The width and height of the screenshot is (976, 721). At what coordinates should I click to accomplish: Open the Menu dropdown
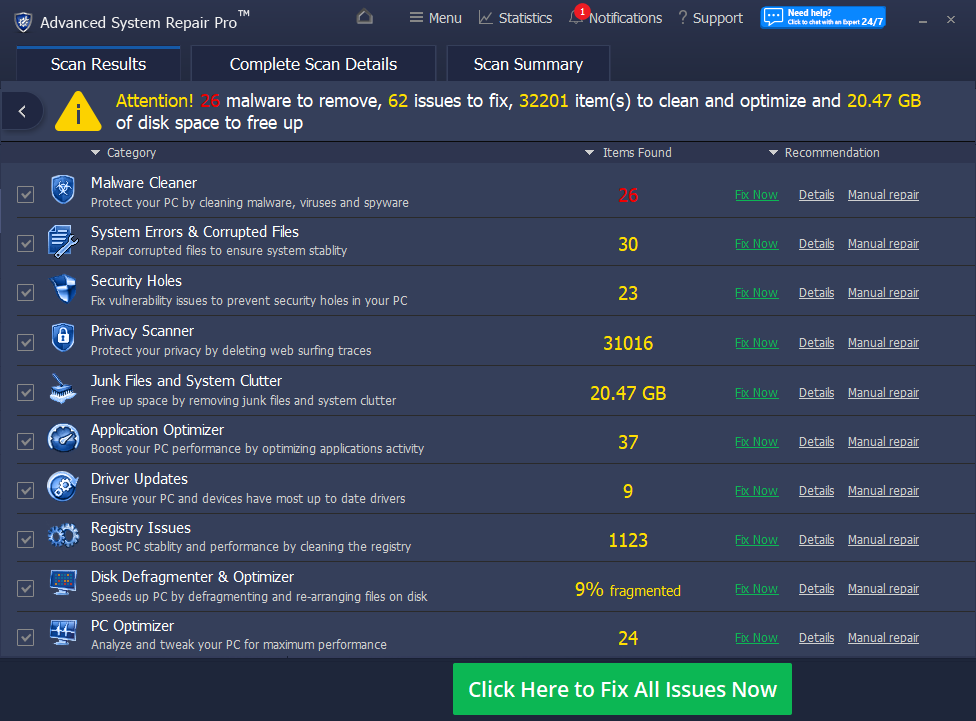point(436,18)
